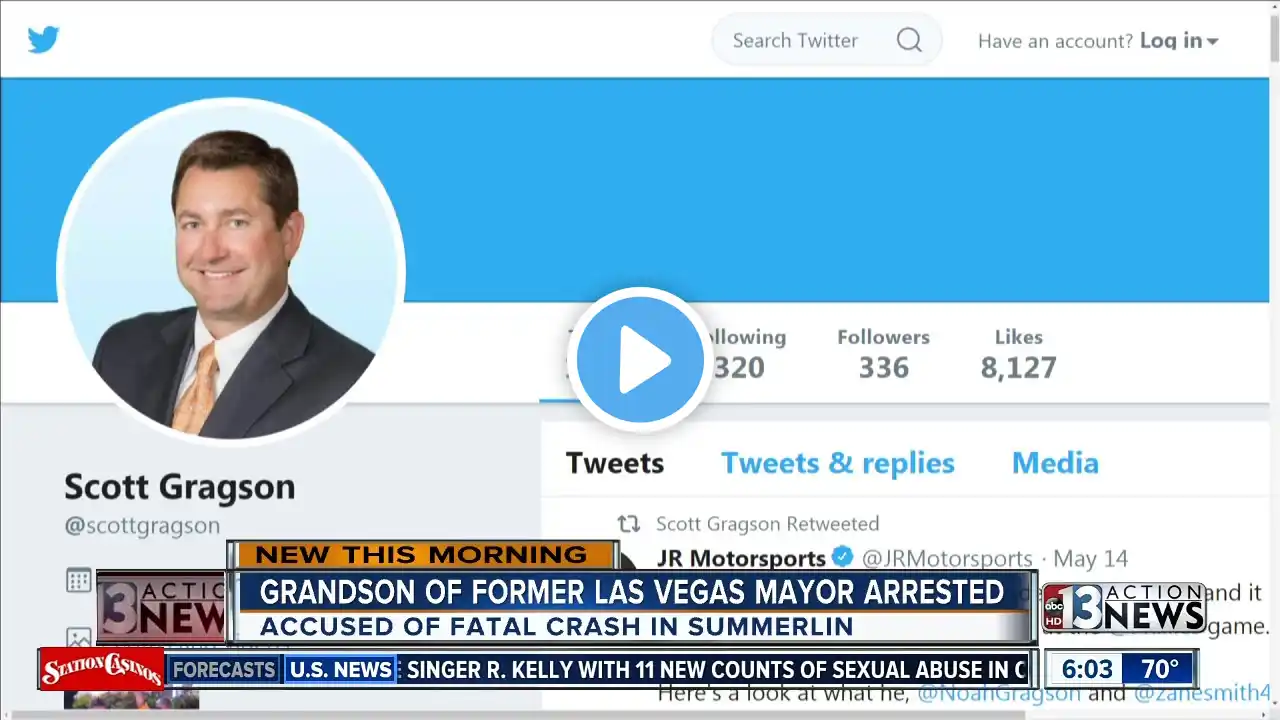Focus the Search Twitter field
Image resolution: width=1280 pixels, height=720 pixels.
tap(827, 40)
